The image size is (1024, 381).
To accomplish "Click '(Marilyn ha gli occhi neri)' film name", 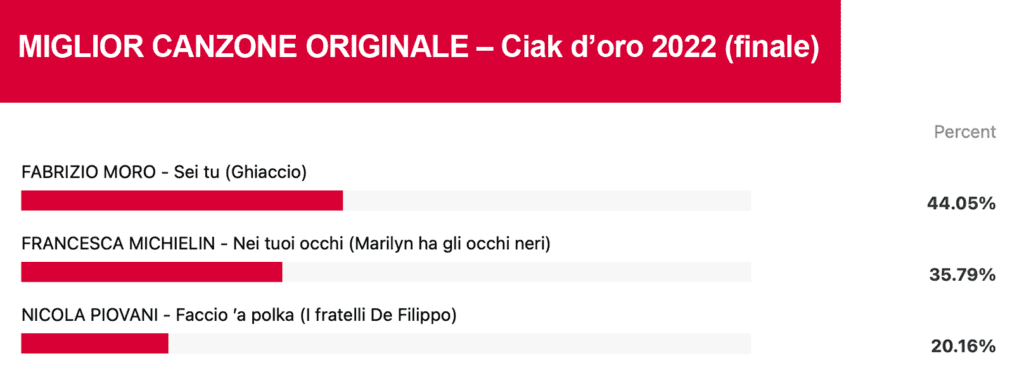I will tap(450, 244).
